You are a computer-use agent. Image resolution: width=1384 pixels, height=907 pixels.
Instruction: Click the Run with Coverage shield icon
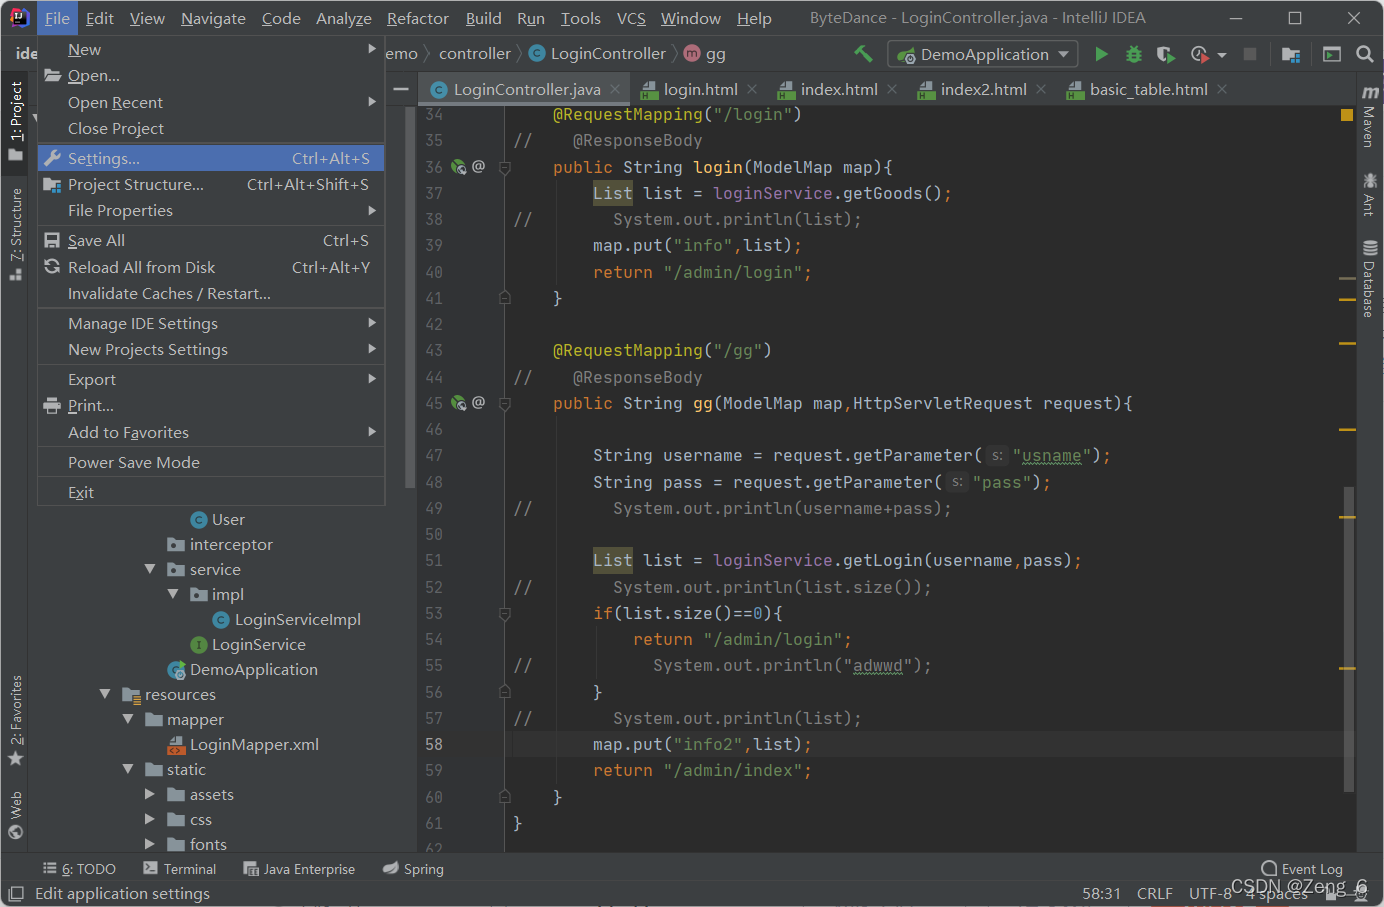coord(1166,54)
